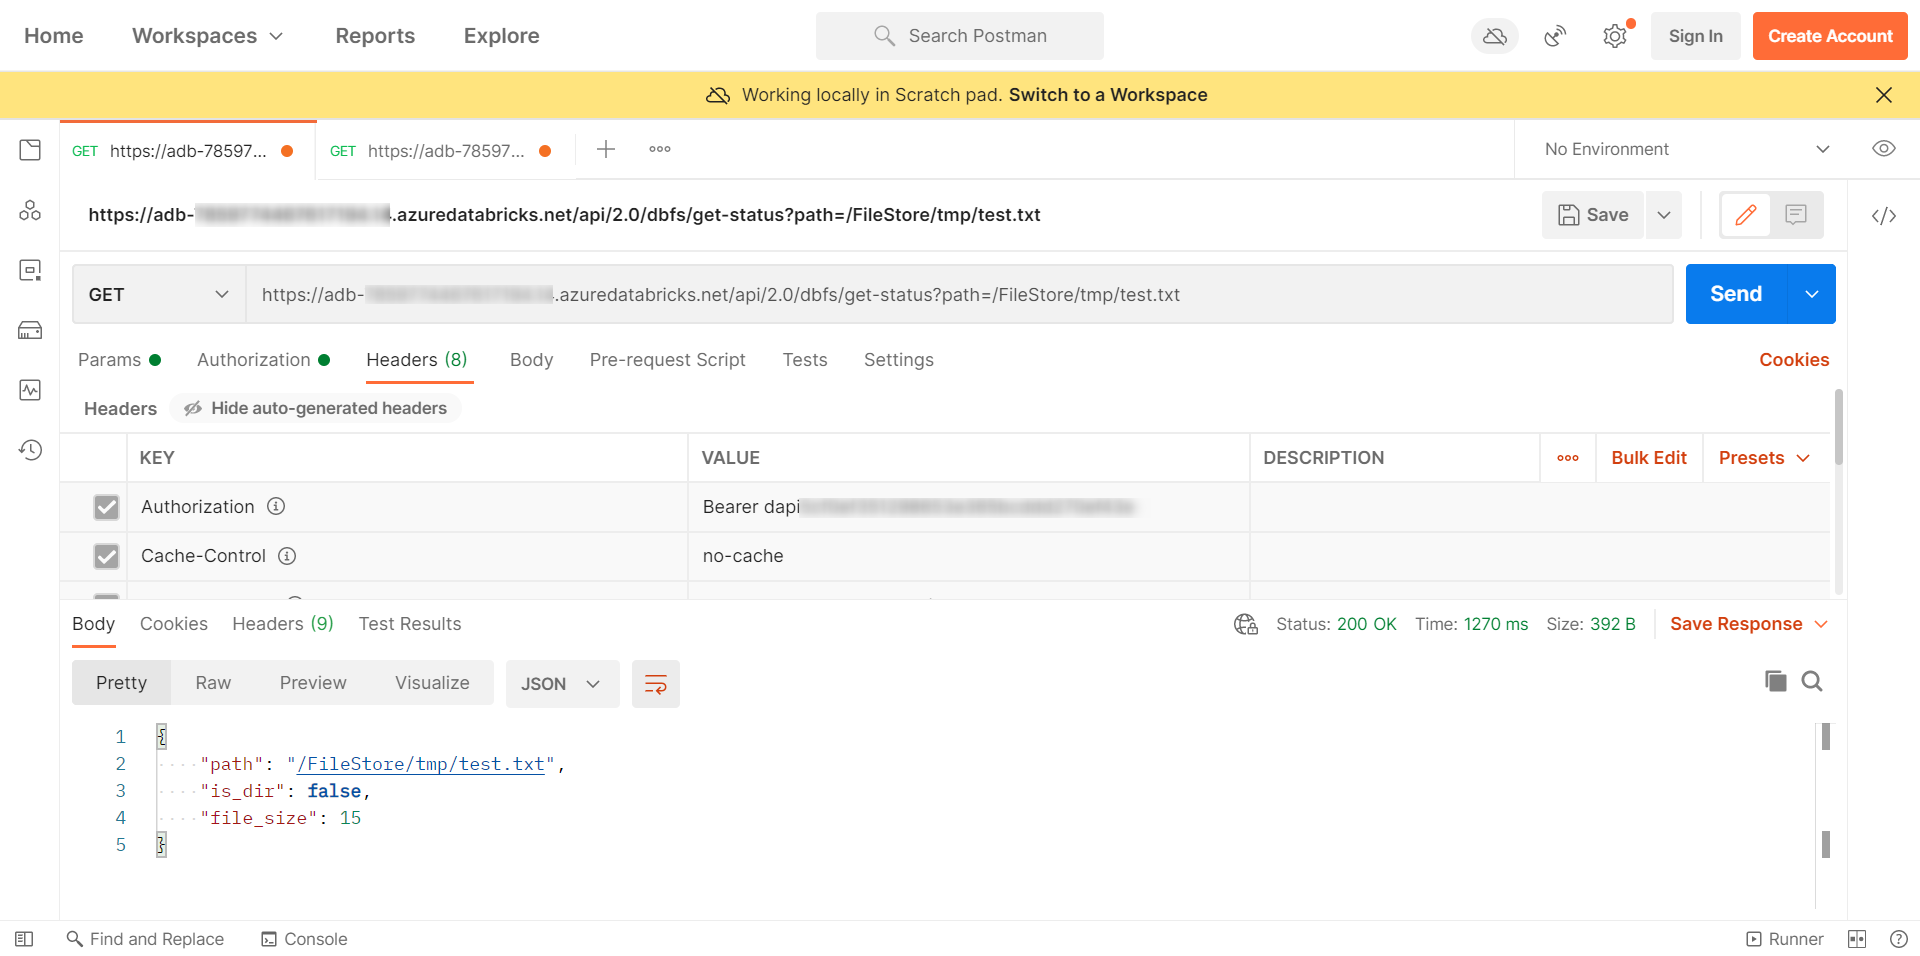Click the pencil edit mode icon
This screenshot has width=1920, height=956.
pos(1746,215)
